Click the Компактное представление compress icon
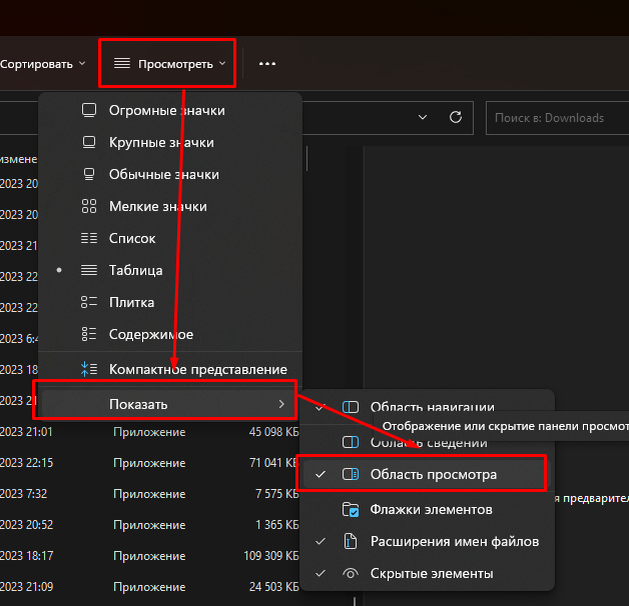Screen dimensions: 629x606 point(89,369)
